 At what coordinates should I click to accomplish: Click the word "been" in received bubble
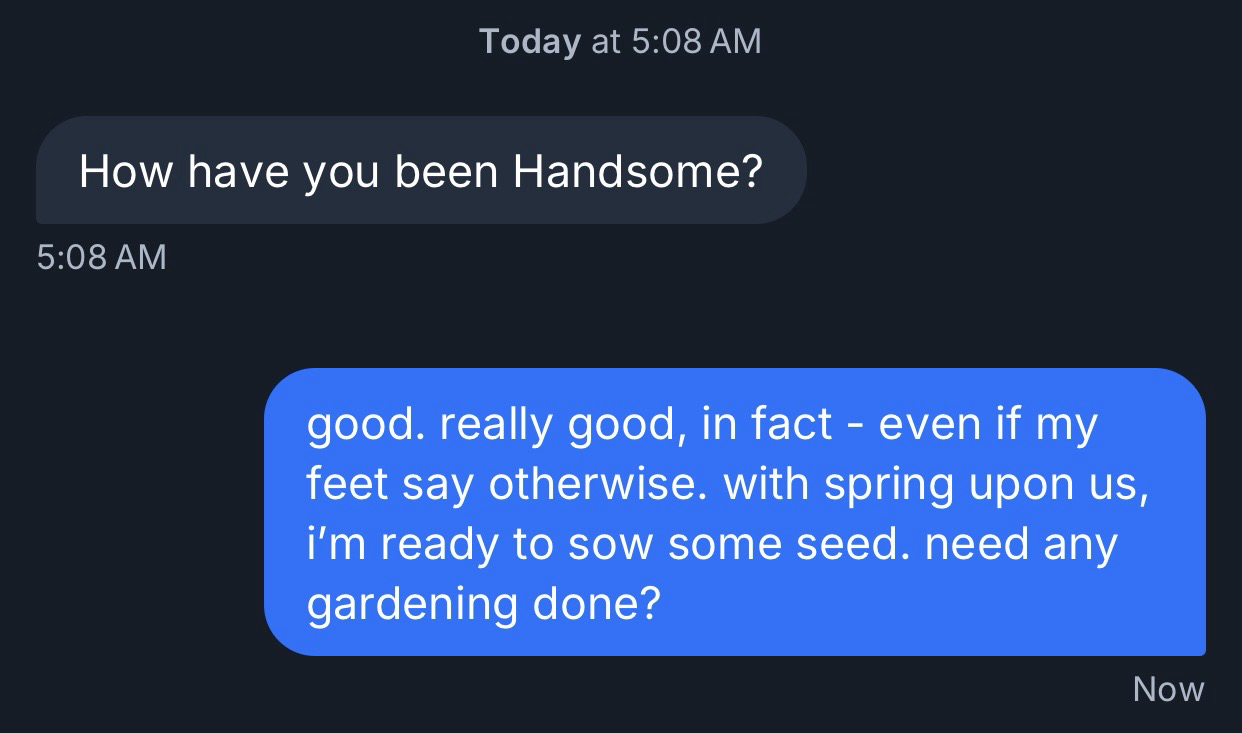[446, 172]
